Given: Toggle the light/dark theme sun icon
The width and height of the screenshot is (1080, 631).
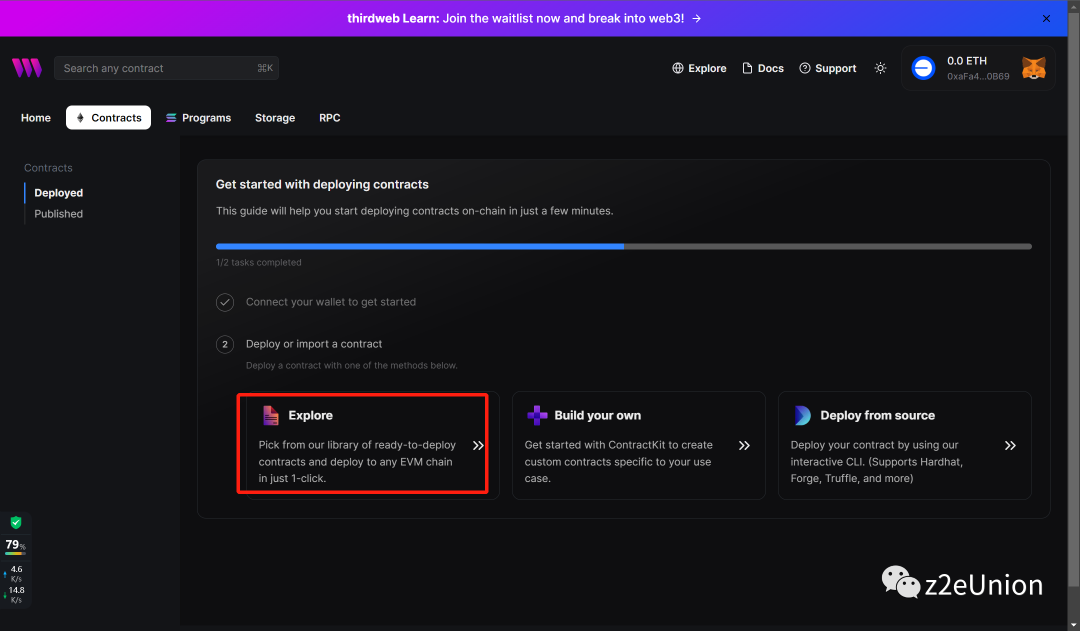Looking at the screenshot, I should 880,68.
